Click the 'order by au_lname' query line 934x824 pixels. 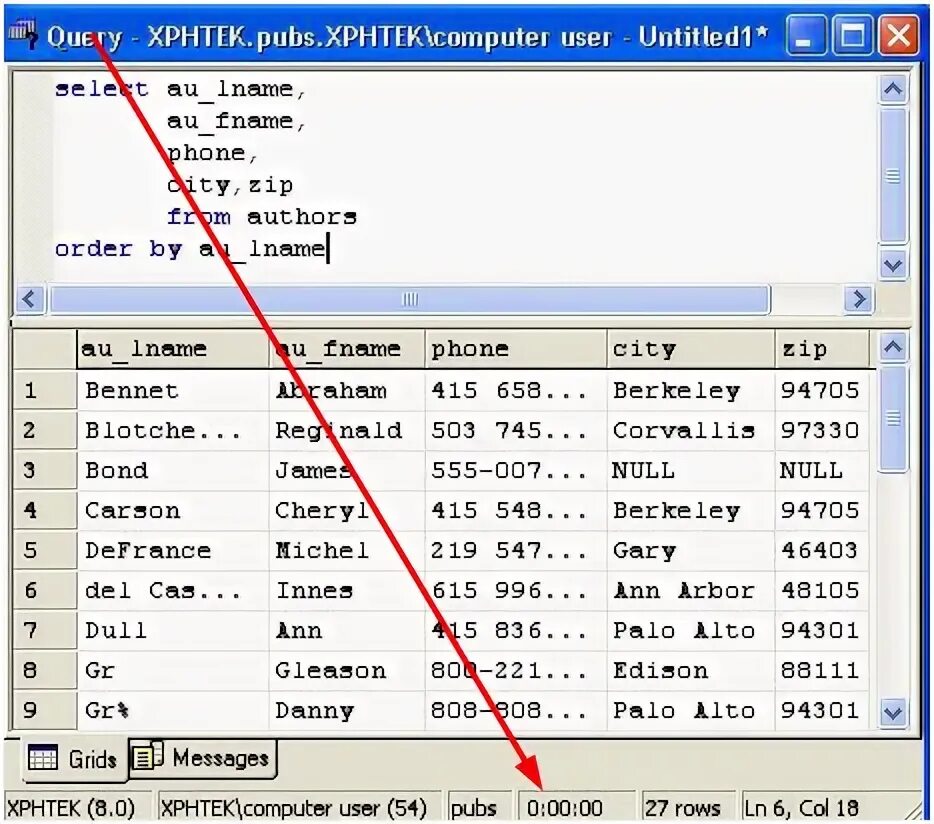[191, 249]
